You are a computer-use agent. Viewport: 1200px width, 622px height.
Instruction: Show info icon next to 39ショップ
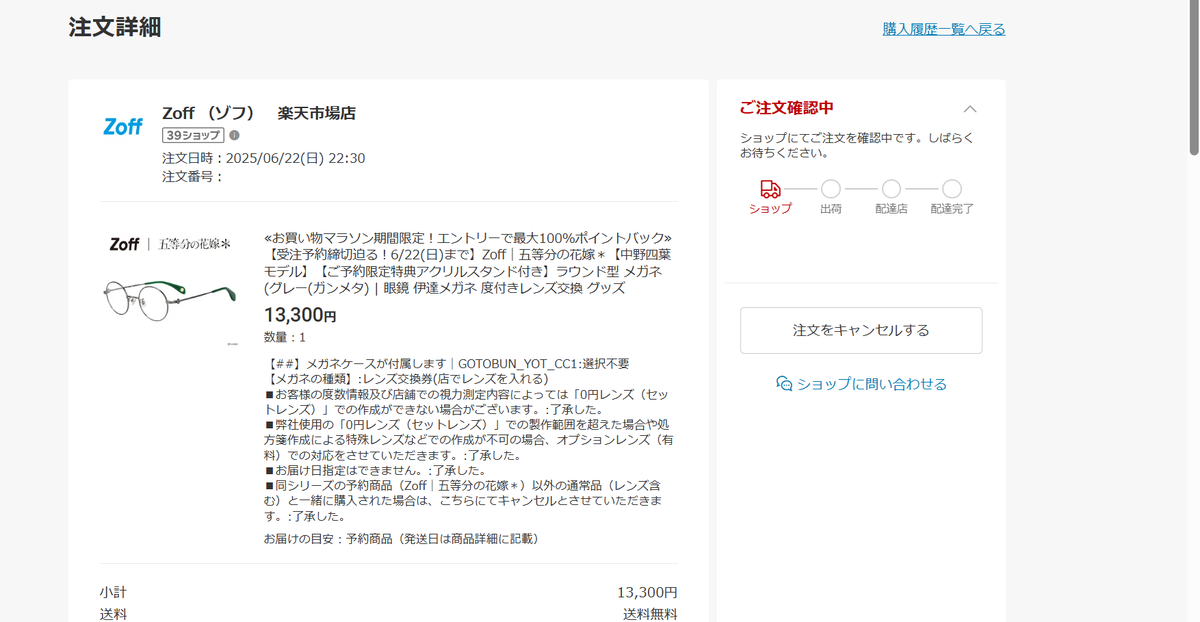tap(234, 135)
